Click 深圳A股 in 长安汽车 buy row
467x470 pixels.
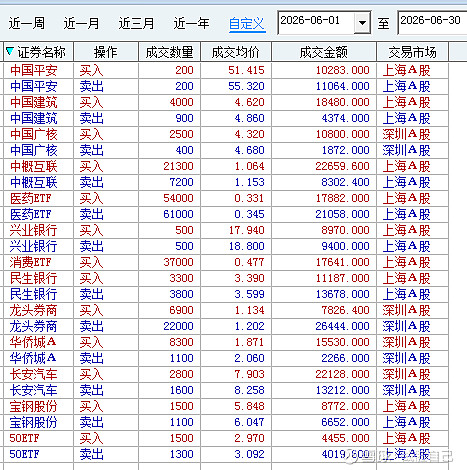[x=406, y=374]
